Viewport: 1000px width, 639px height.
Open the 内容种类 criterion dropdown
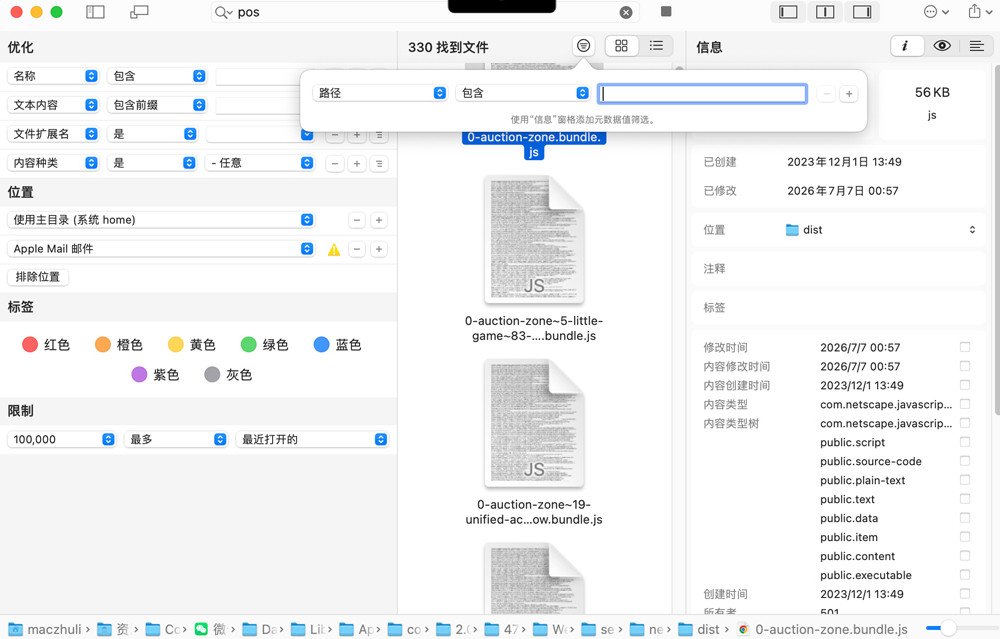(53, 163)
